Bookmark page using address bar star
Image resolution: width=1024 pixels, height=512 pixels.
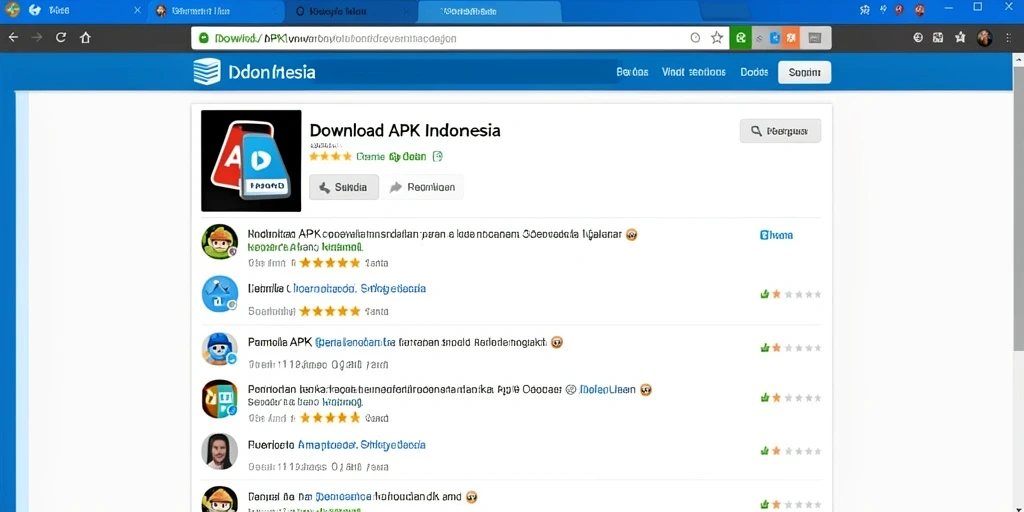pyautogui.click(x=716, y=38)
